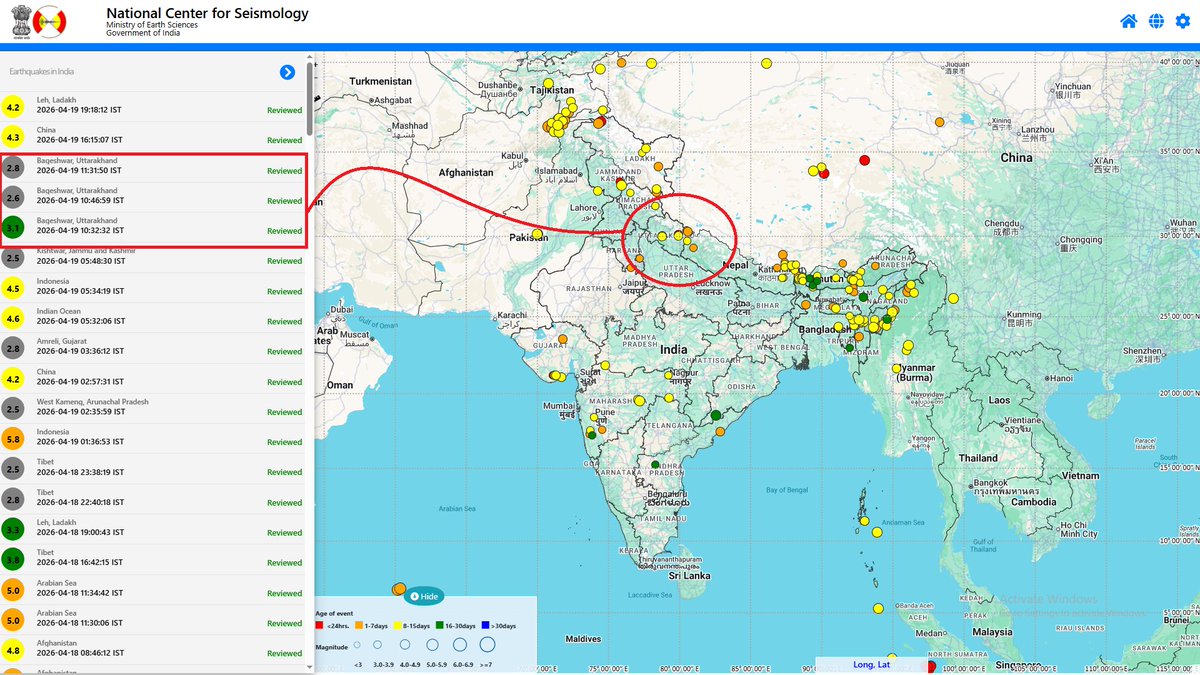Click Reviewed for the Afghanistan 4.8 event
Viewport: 1200px width, 675px height.
(284, 653)
